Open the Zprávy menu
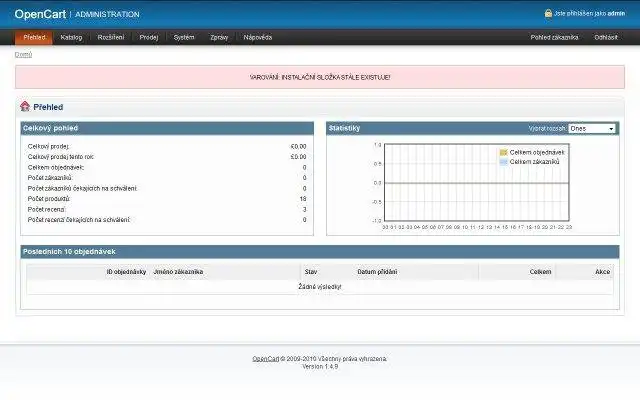 (x=219, y=37)
